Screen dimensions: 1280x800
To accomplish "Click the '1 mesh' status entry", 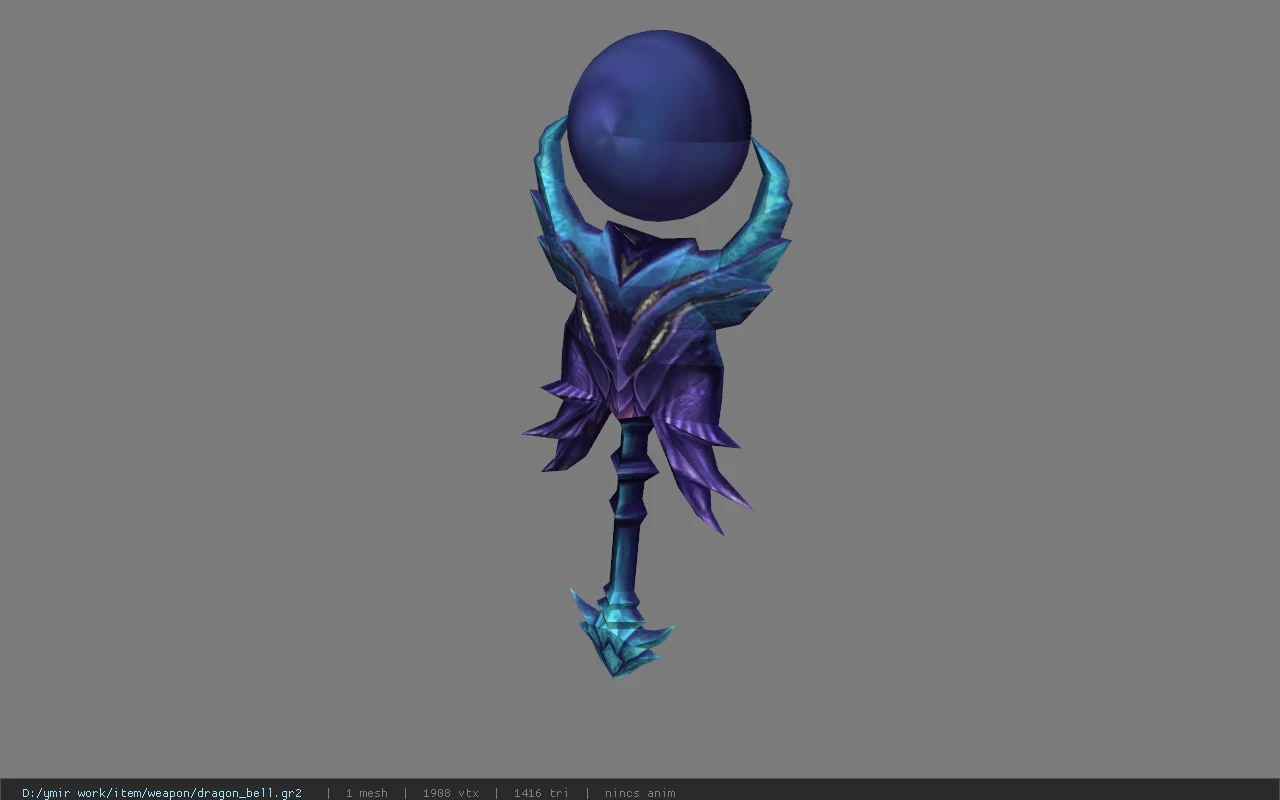I will click(366, 793).
